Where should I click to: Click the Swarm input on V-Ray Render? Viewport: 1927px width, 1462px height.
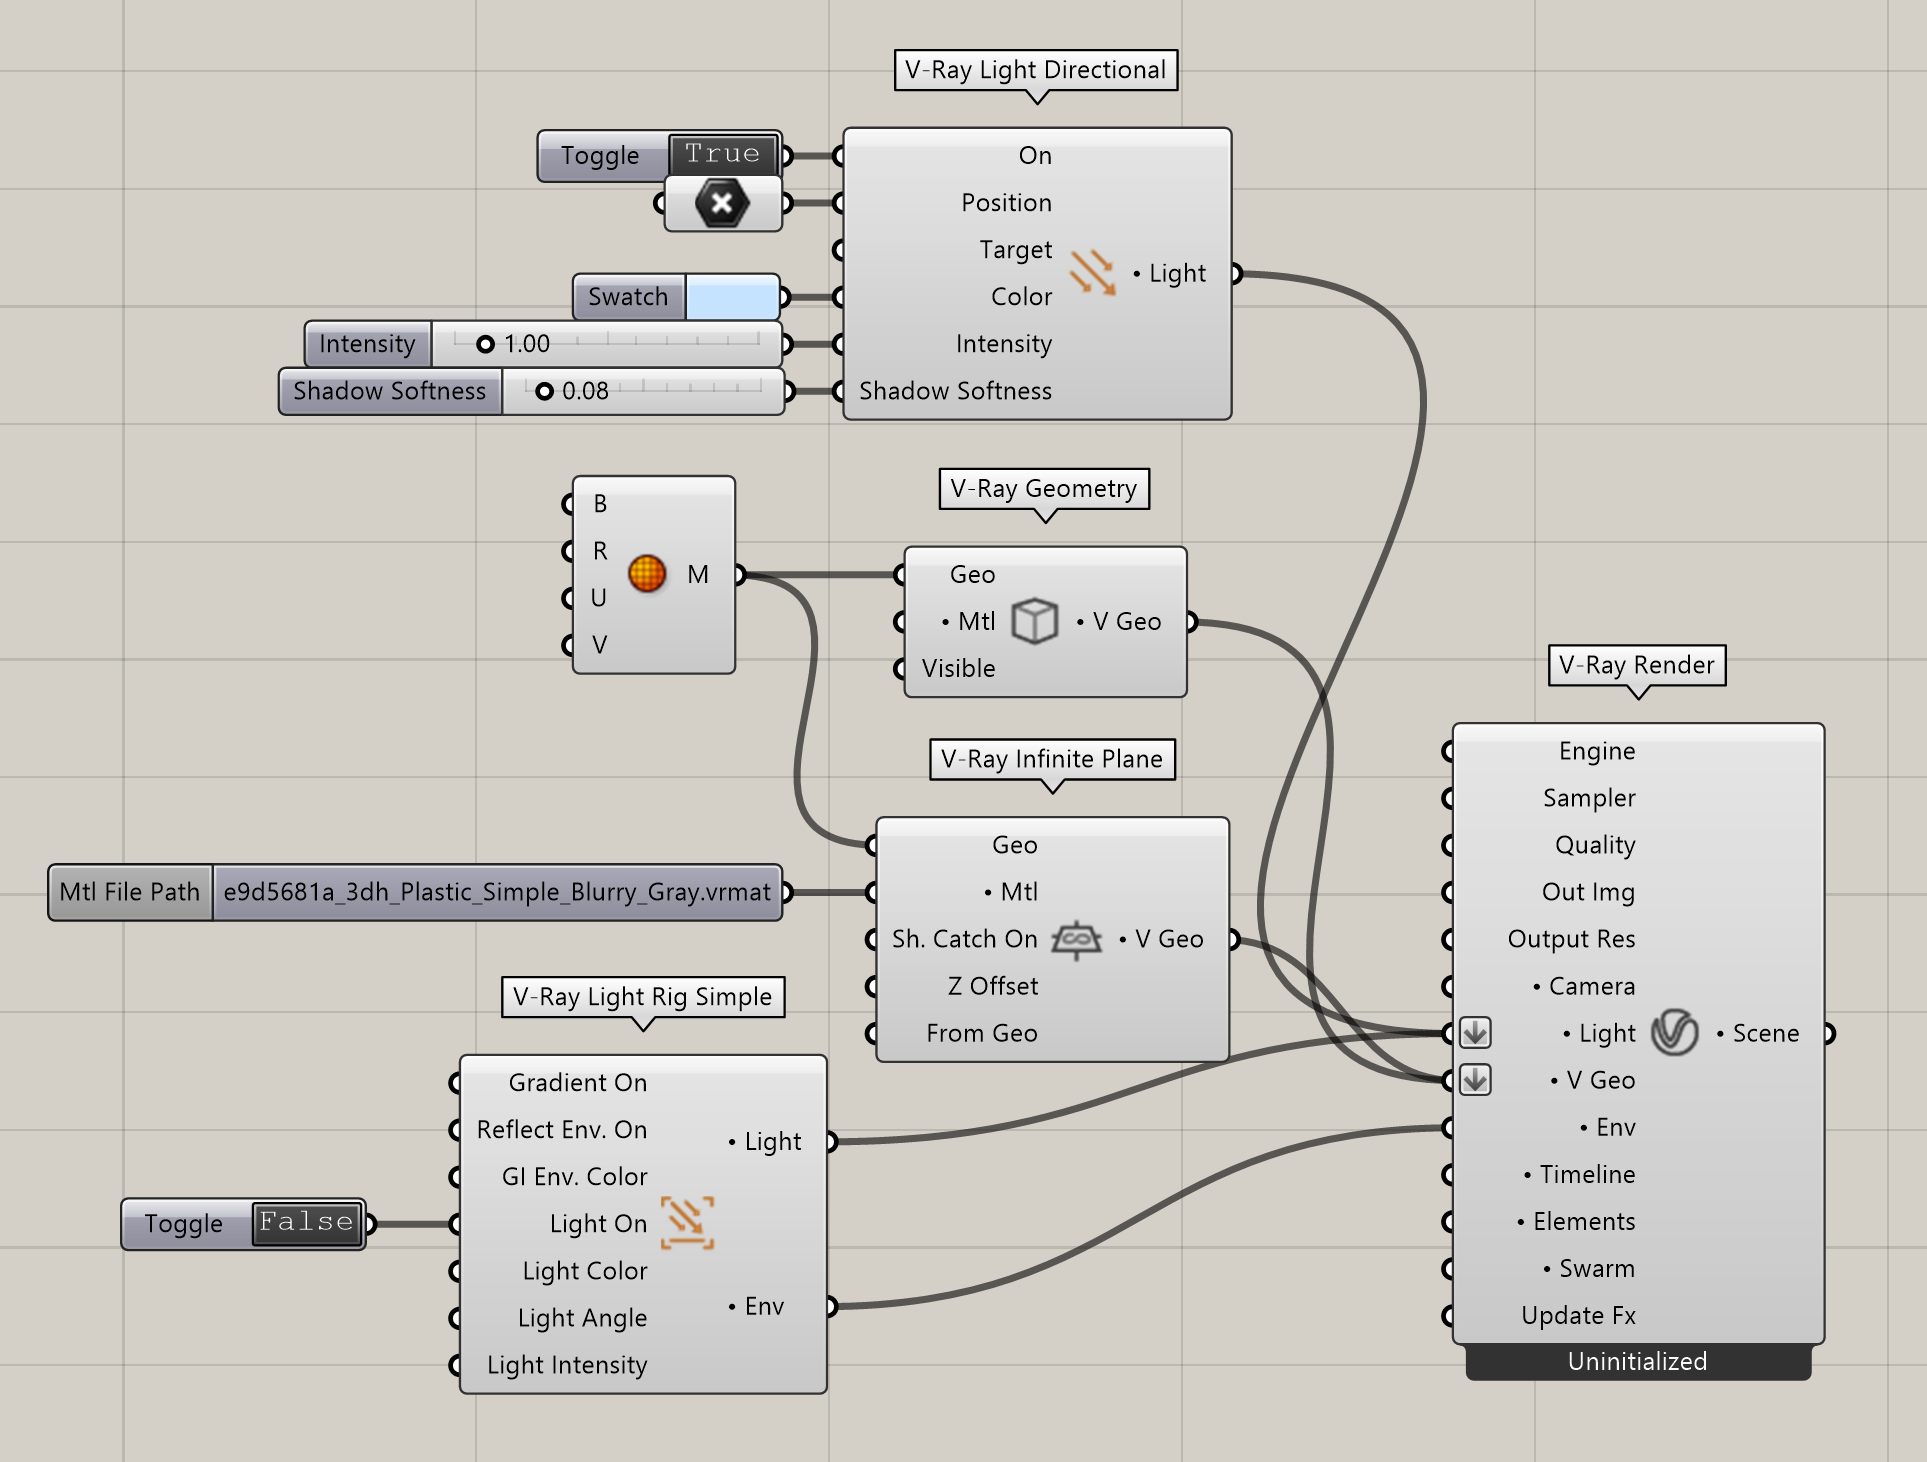pos(1589,1268)
